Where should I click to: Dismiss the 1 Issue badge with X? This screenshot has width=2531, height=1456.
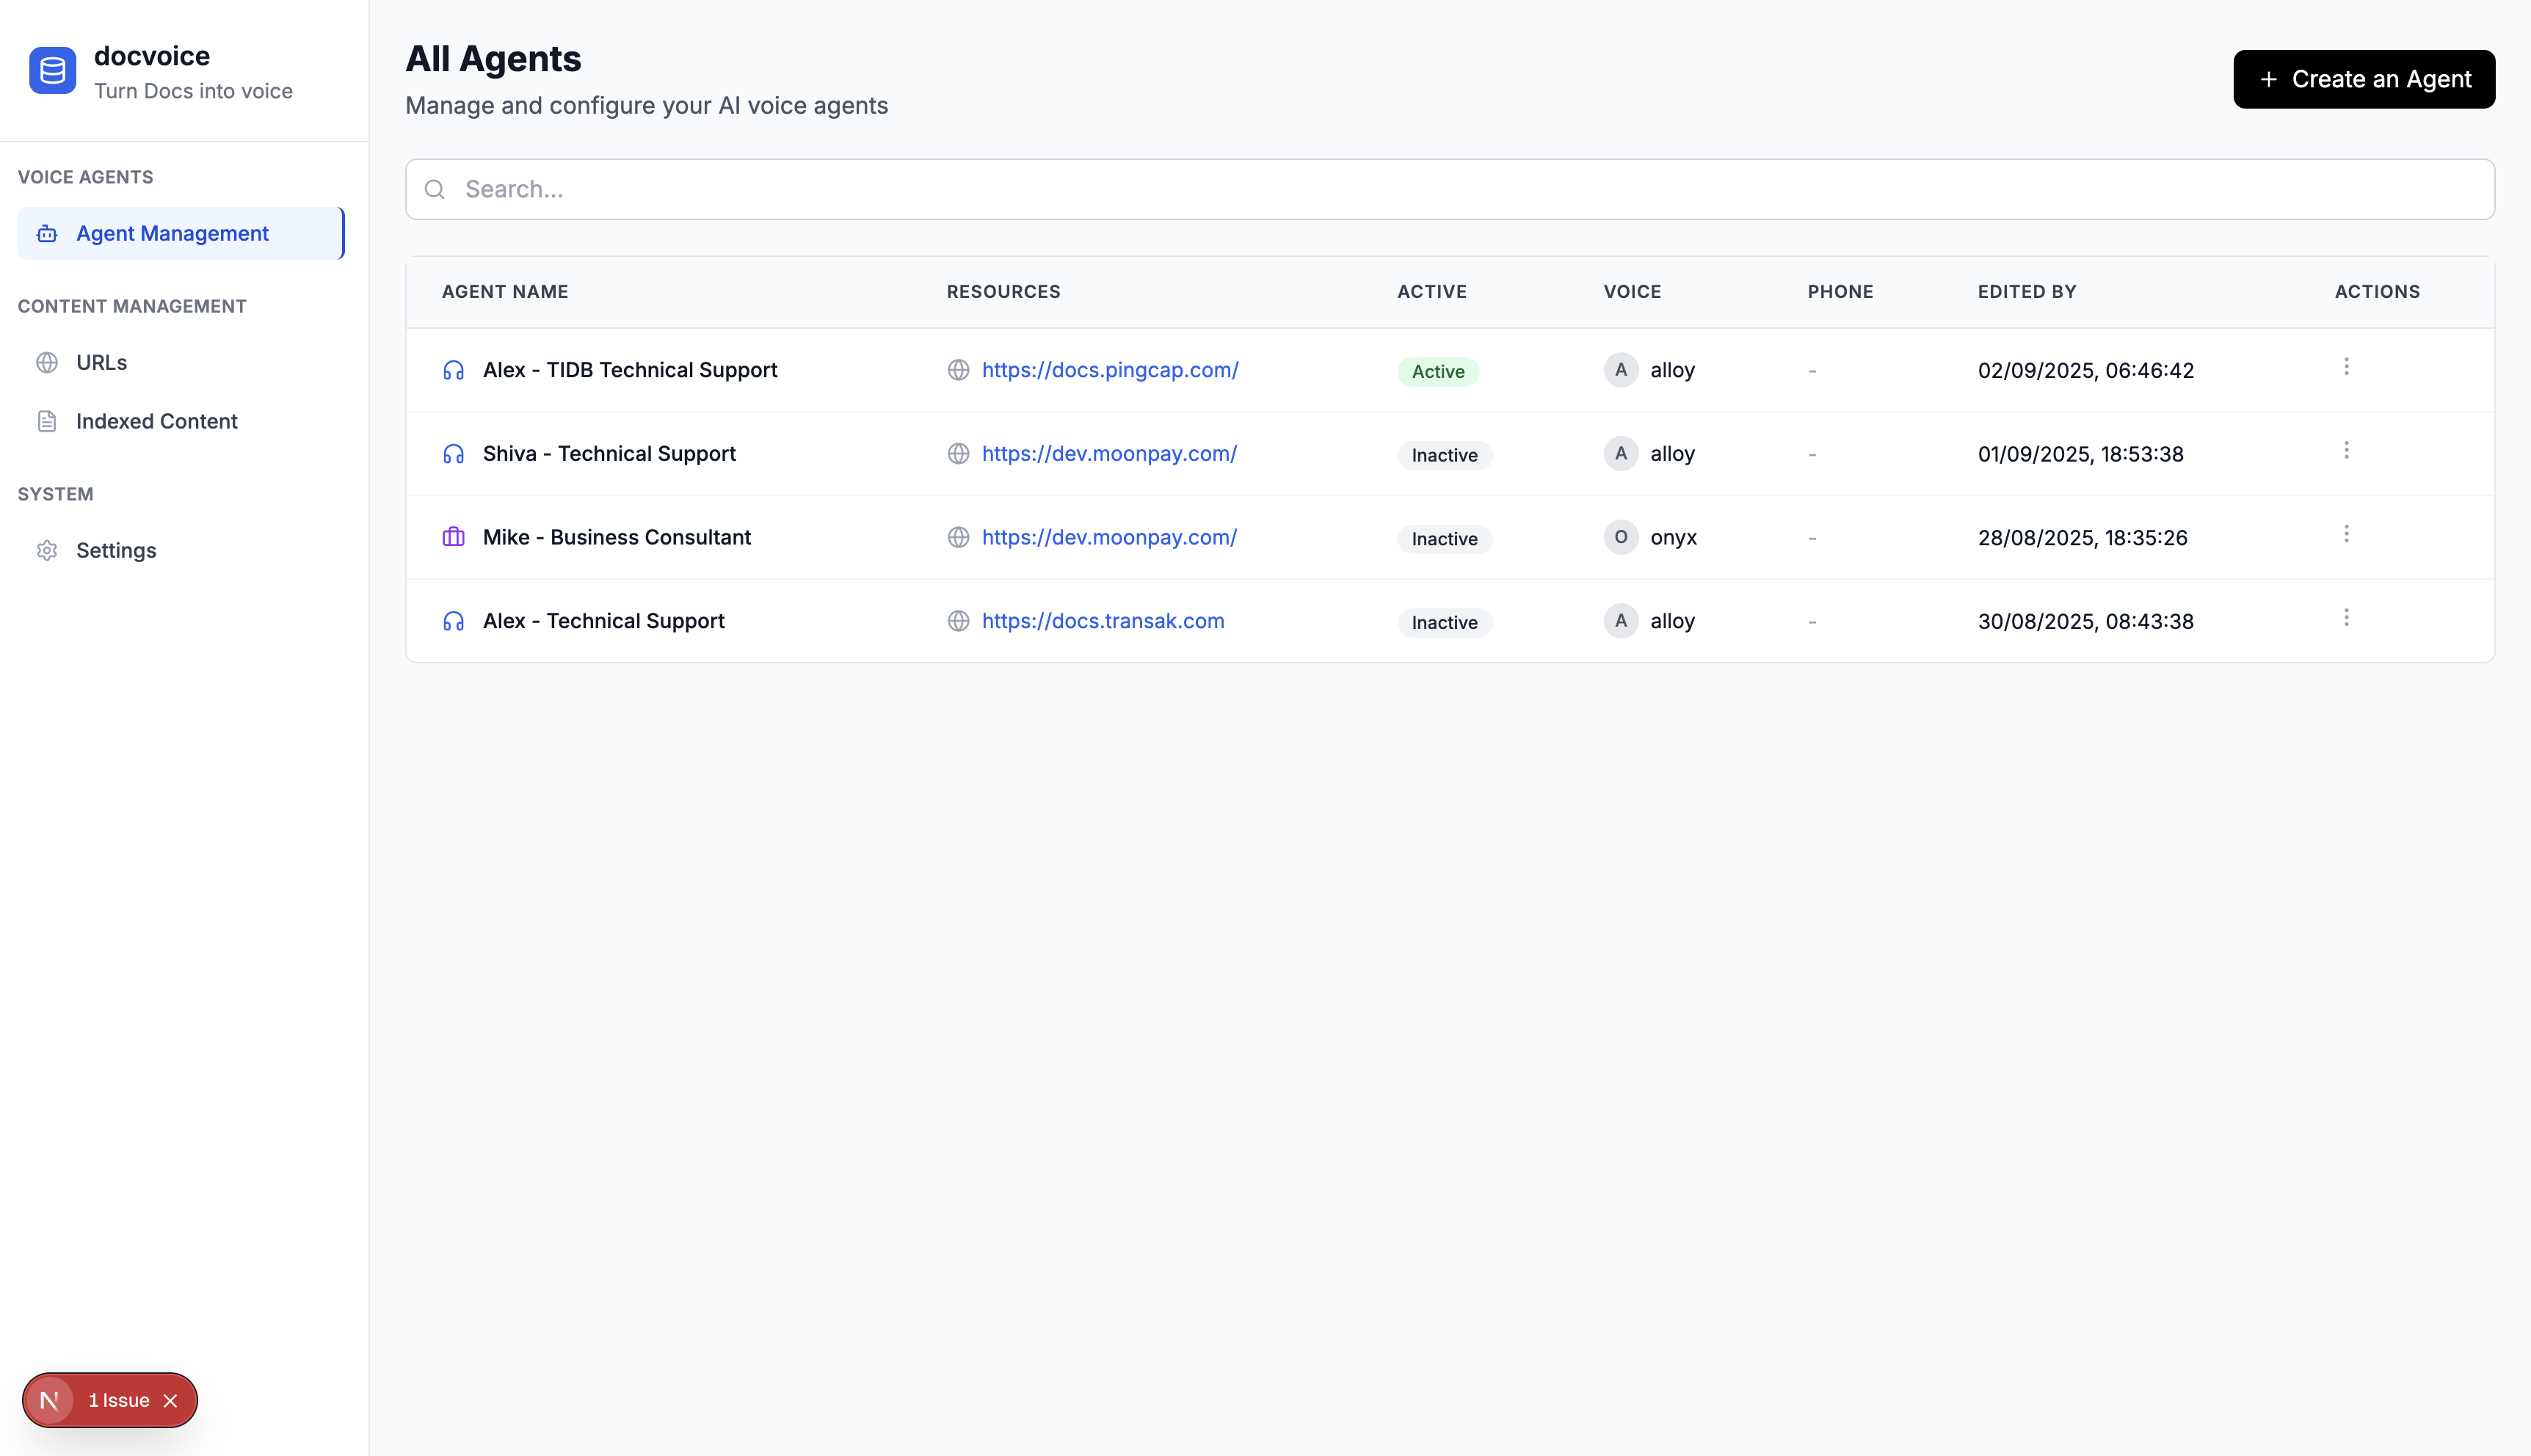pyautogui.click(x=171, y=1400)
